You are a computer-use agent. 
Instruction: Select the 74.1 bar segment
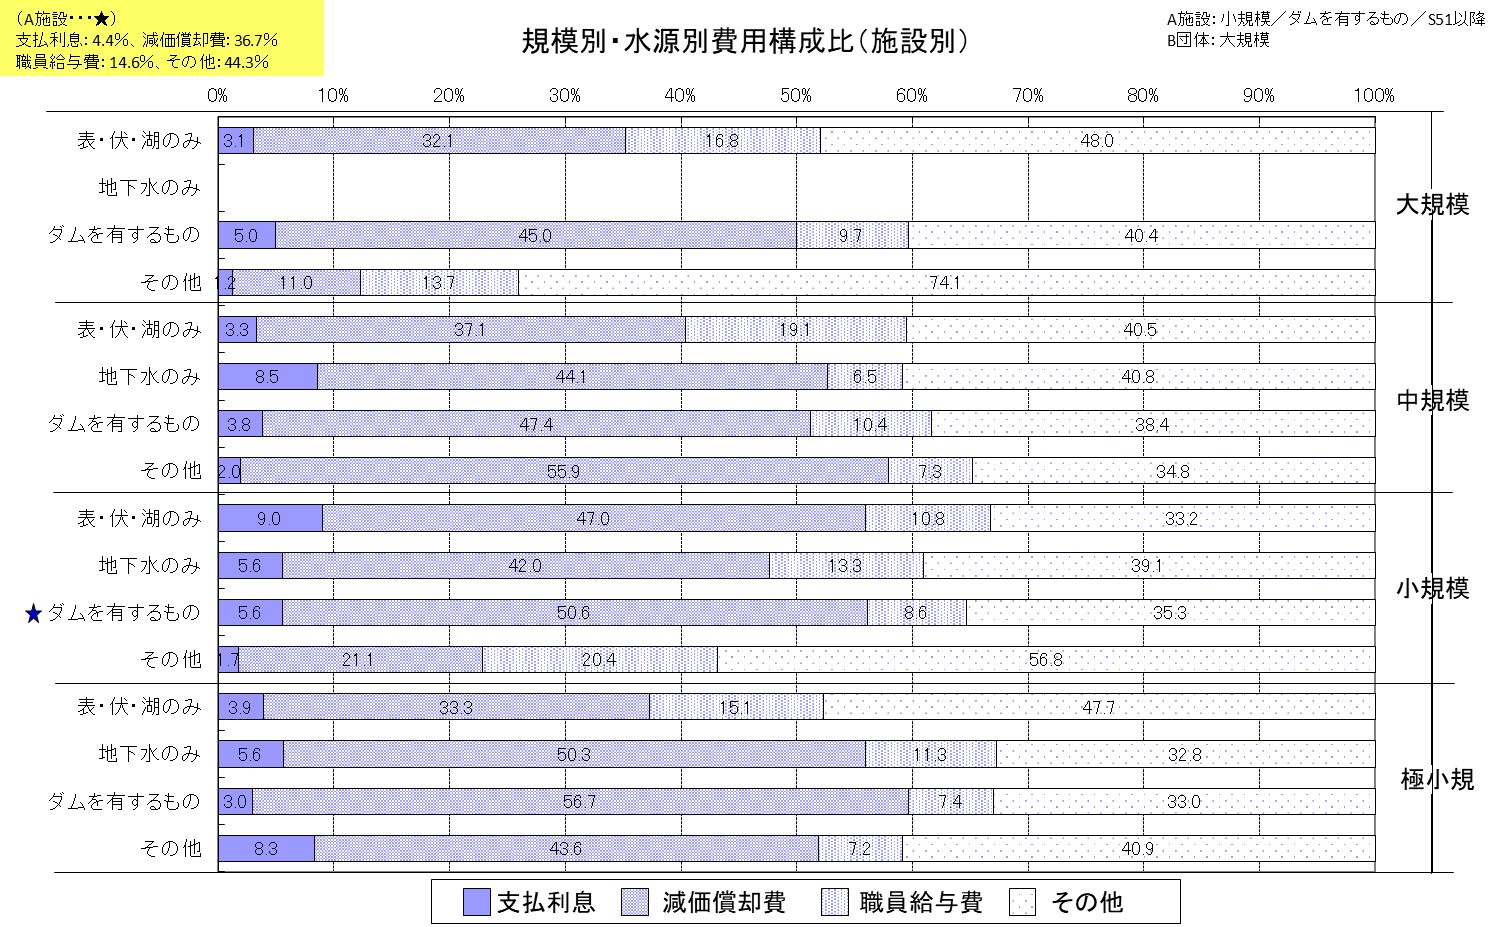[945, 283]
